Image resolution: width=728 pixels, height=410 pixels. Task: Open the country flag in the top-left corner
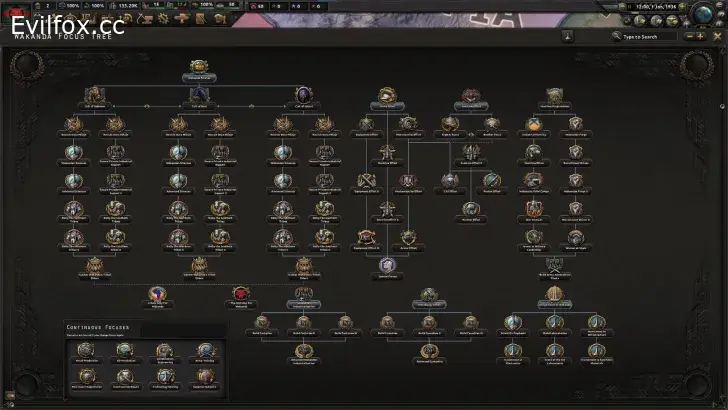pos(14,8)
